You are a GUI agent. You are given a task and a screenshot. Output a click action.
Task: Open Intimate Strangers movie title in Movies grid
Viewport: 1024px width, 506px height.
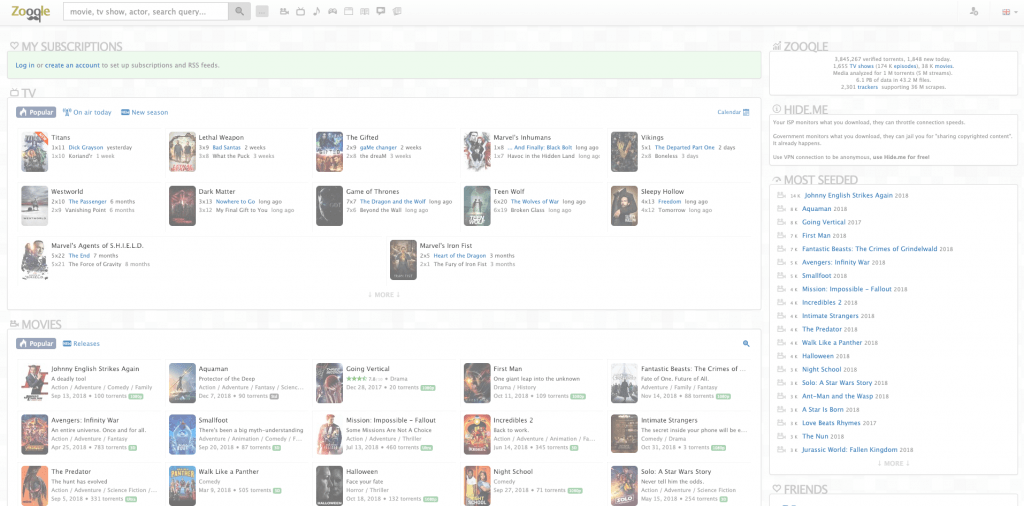coord(669,420)
